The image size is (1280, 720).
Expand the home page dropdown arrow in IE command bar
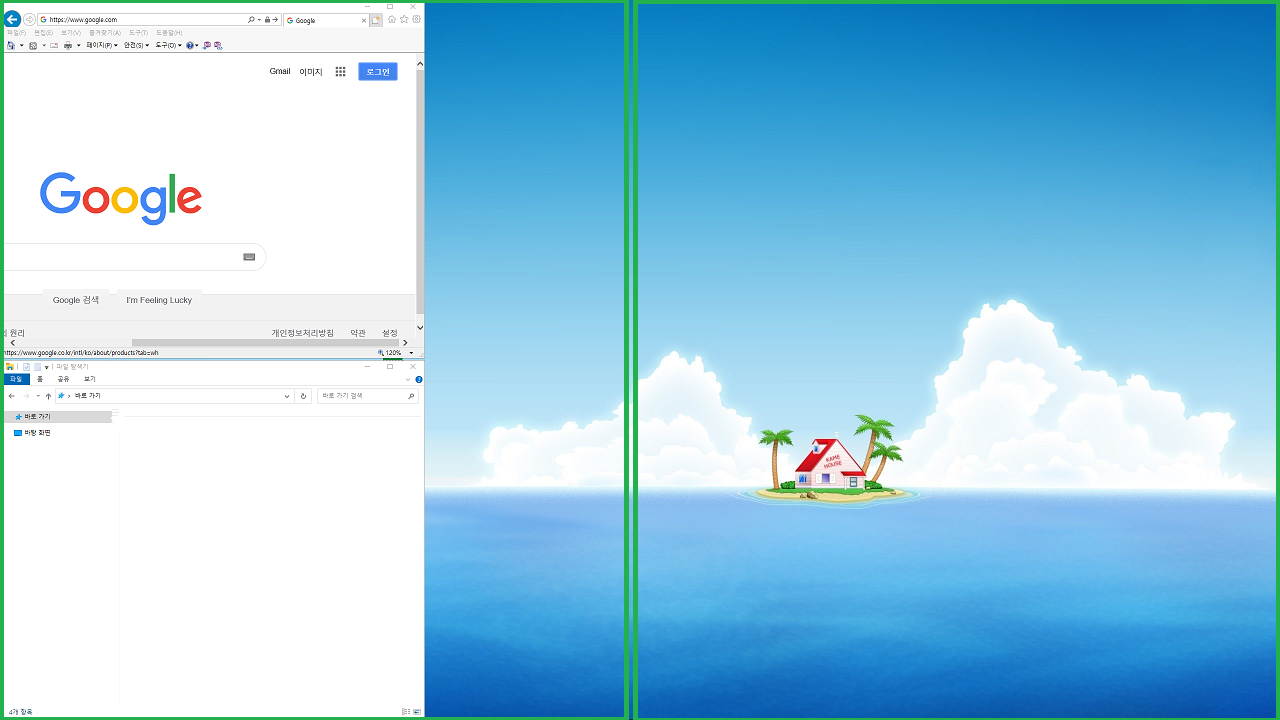(x=21, y=45)
